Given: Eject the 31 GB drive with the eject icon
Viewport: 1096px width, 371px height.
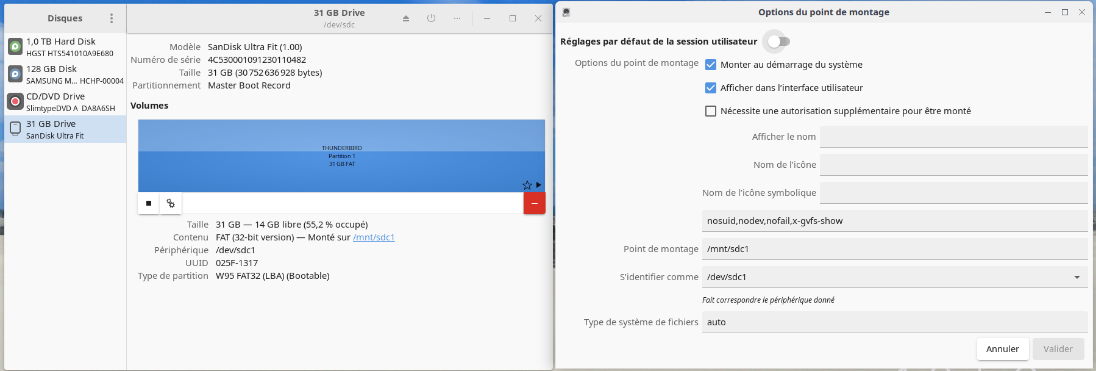Looking at the screenshot, I should tap(406, 18).
